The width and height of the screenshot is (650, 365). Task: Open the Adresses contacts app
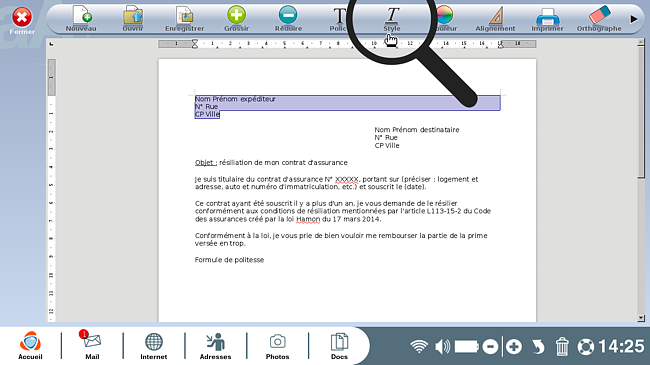click(216, 345)
